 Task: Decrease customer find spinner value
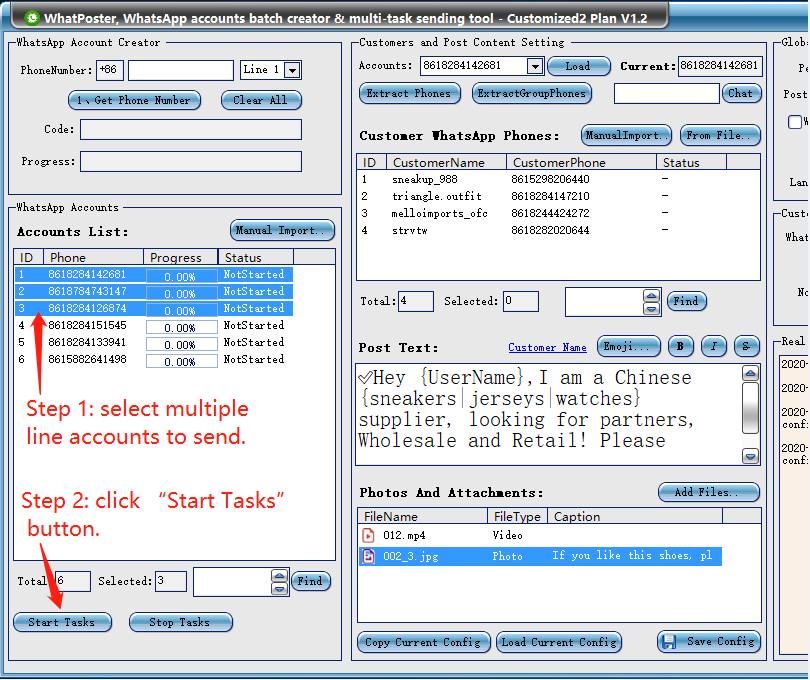pos(651,308)
